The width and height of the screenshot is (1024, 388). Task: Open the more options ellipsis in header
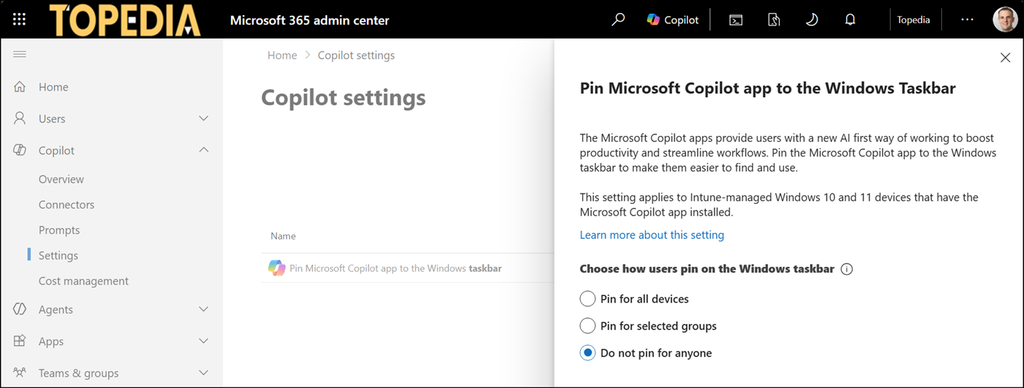[967, 20]
